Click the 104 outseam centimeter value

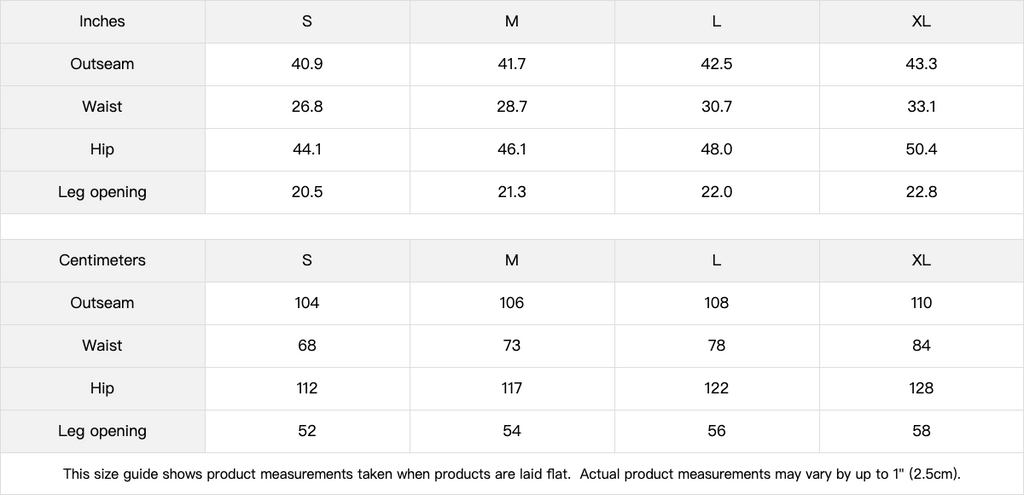(307, 303)
